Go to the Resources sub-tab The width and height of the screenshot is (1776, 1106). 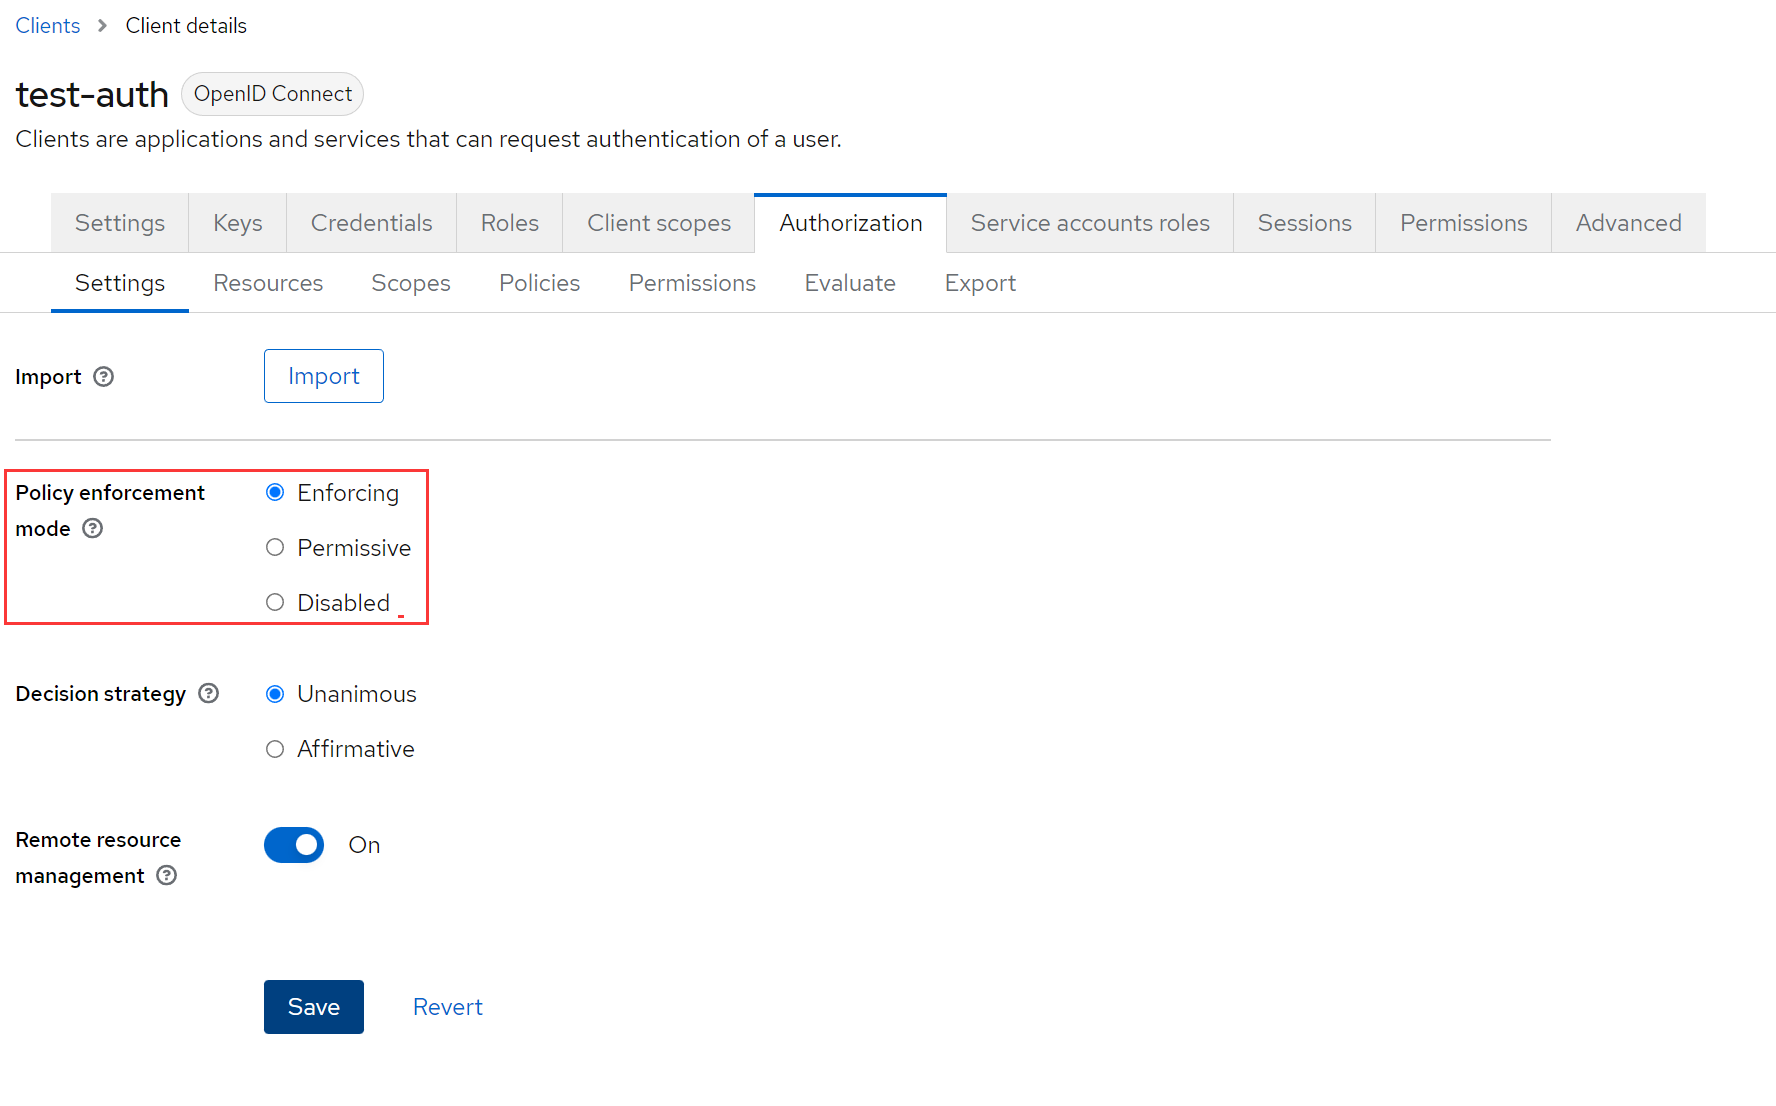click(x=268, y=283)
